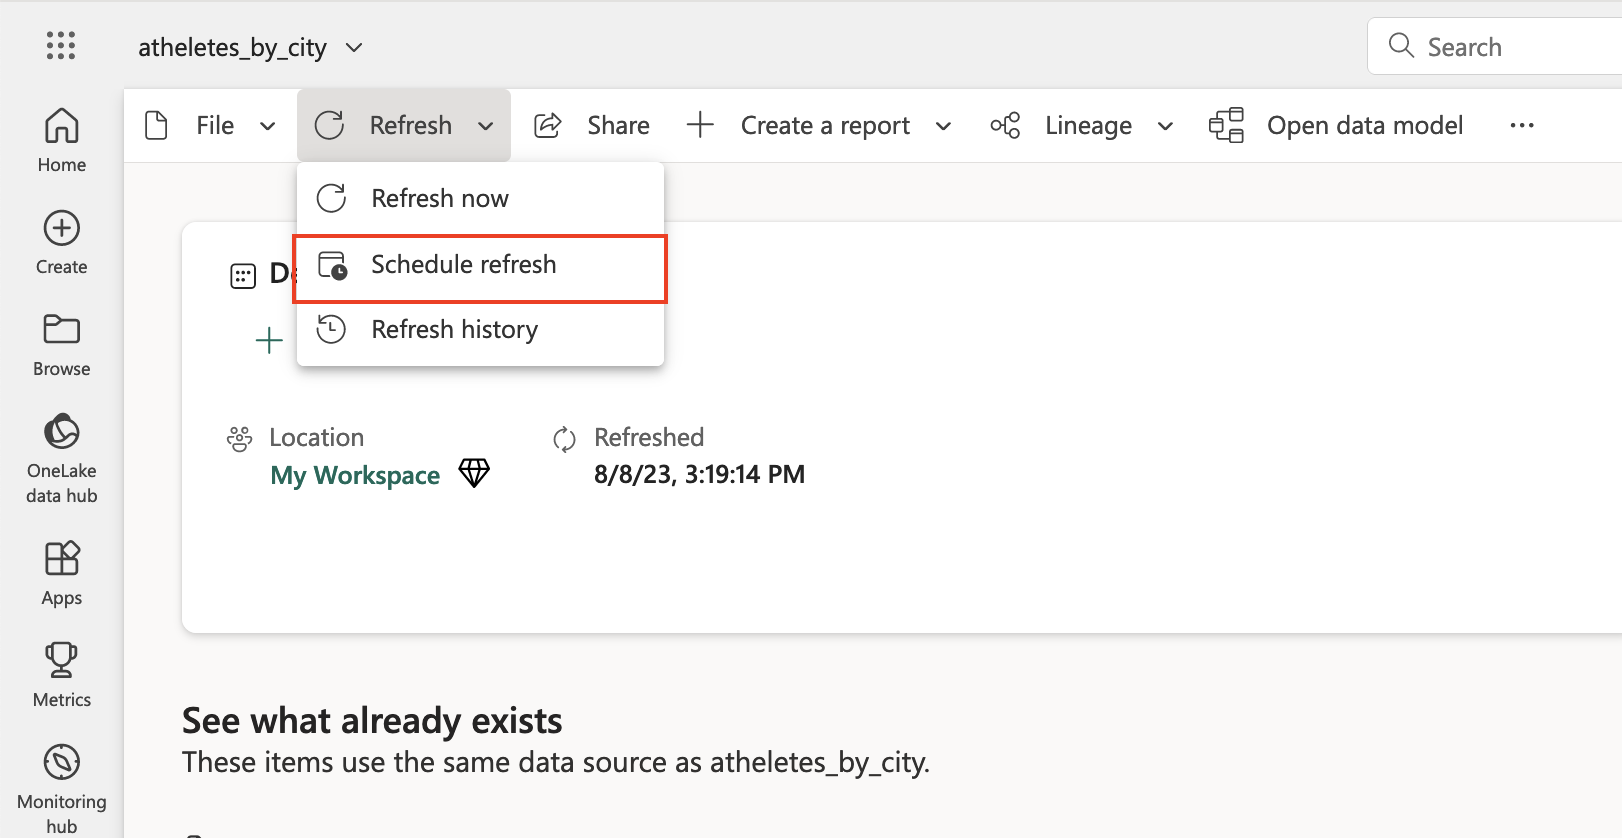Viewport: 1622px width, 838px height.
Task: Click the File document icon
Action: pyautogui.click(x=156, y=126)
